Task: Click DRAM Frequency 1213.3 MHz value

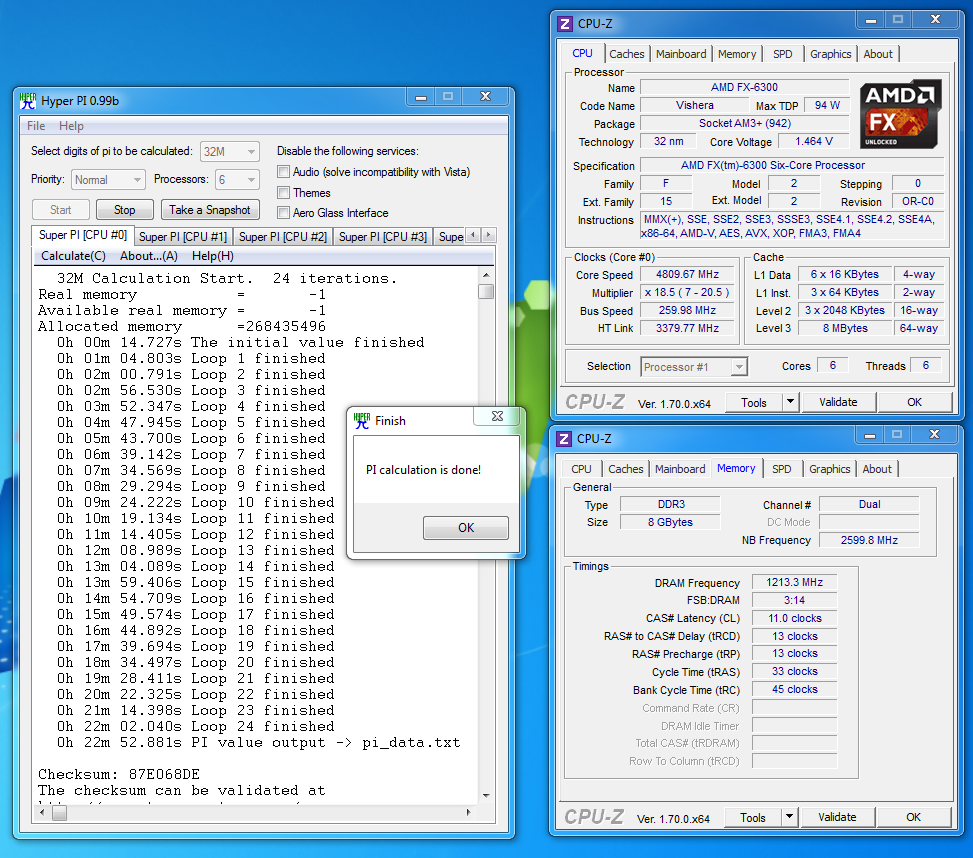Action: (x=794, y=582)
